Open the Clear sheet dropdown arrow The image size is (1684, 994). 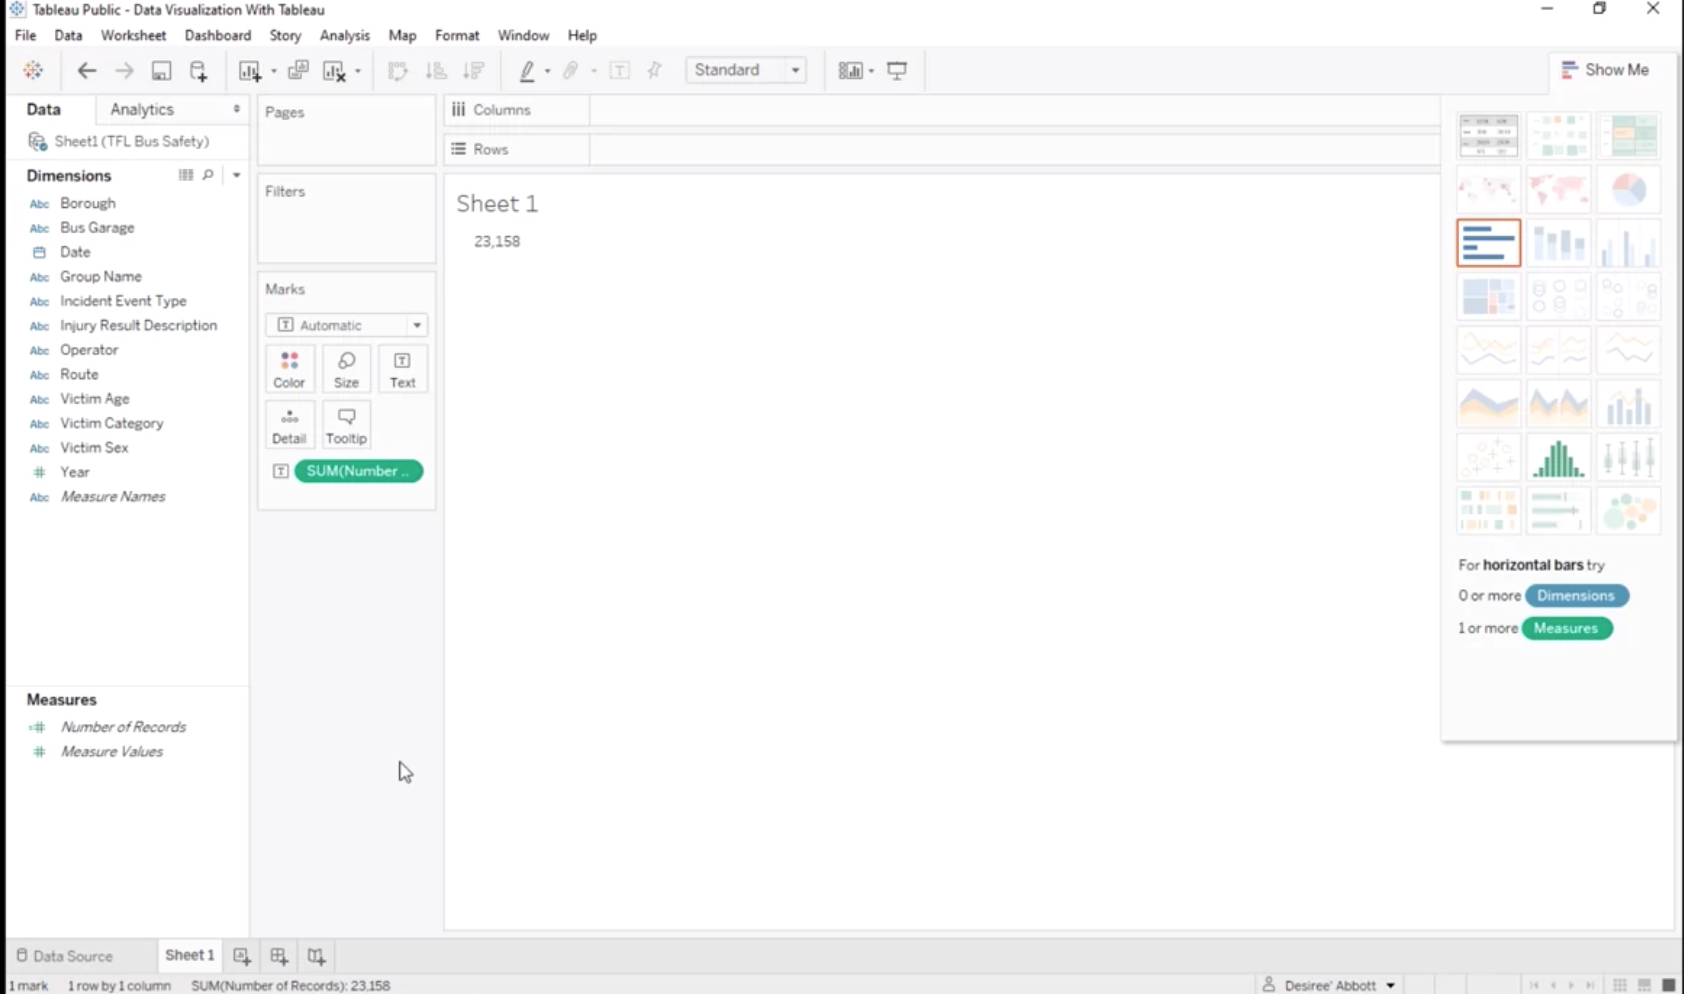coord(357,71)
